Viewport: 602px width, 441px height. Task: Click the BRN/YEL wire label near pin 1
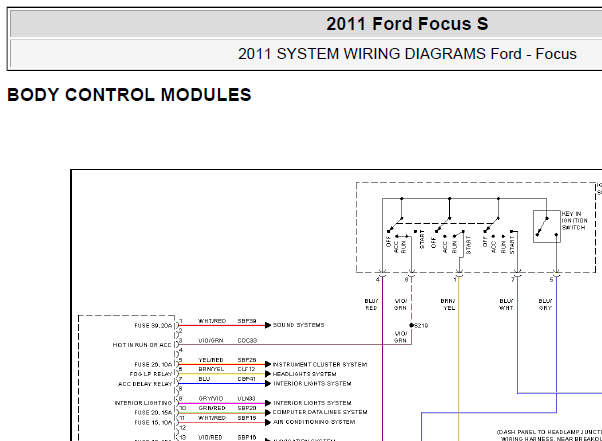pos(448,304)
